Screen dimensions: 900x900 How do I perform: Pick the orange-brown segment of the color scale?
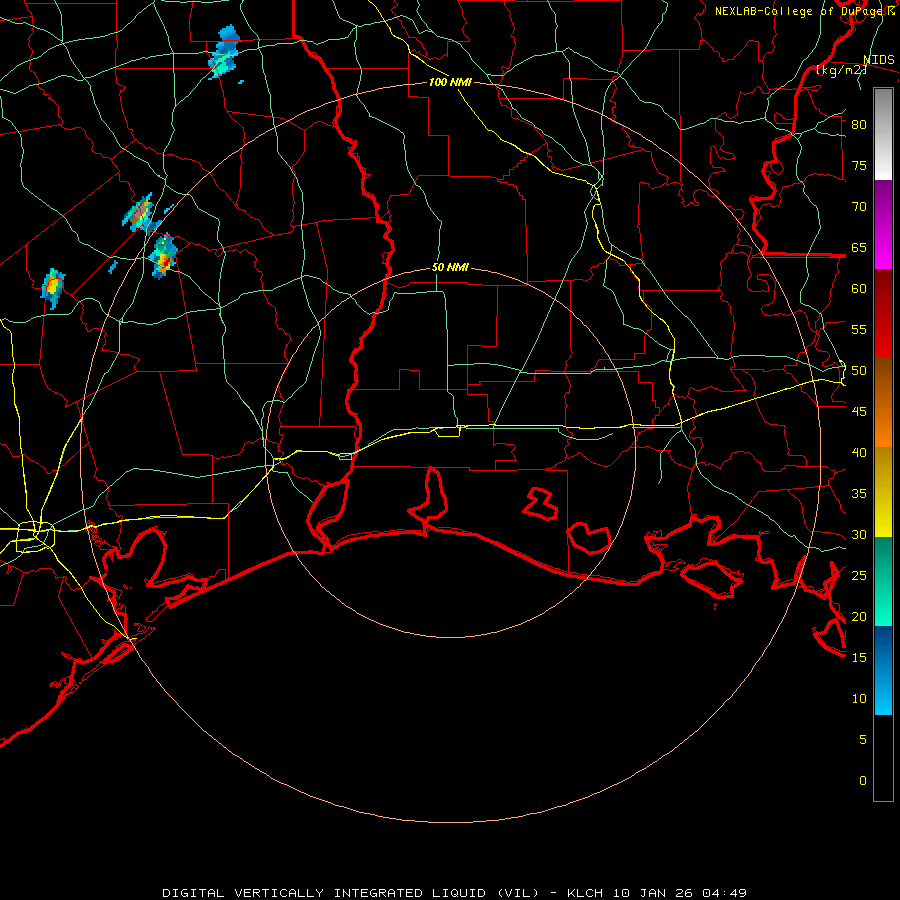(883, 402)
